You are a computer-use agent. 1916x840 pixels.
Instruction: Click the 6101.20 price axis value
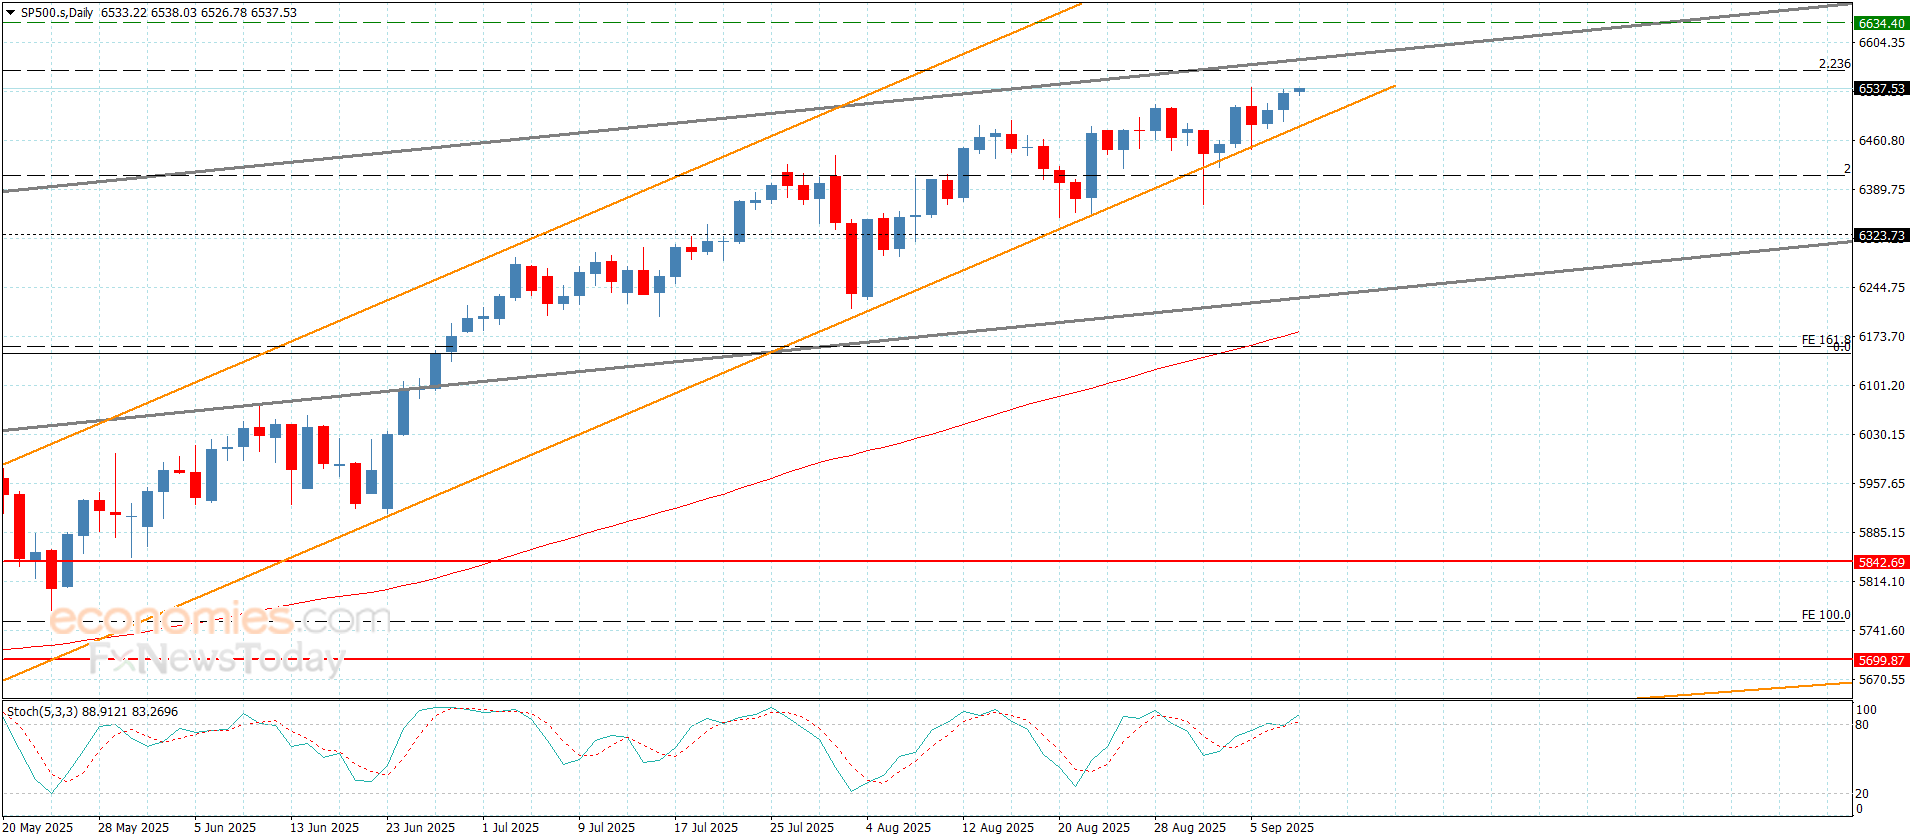click(x=1881, y=386)
